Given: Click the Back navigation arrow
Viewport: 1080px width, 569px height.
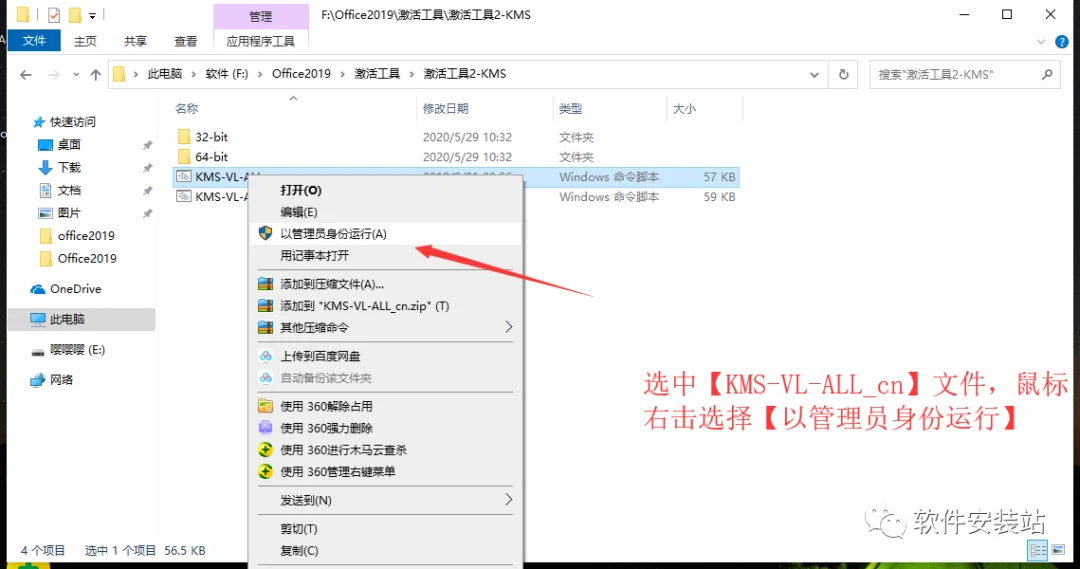Looking at the screenshot, I should coord(26,74).
